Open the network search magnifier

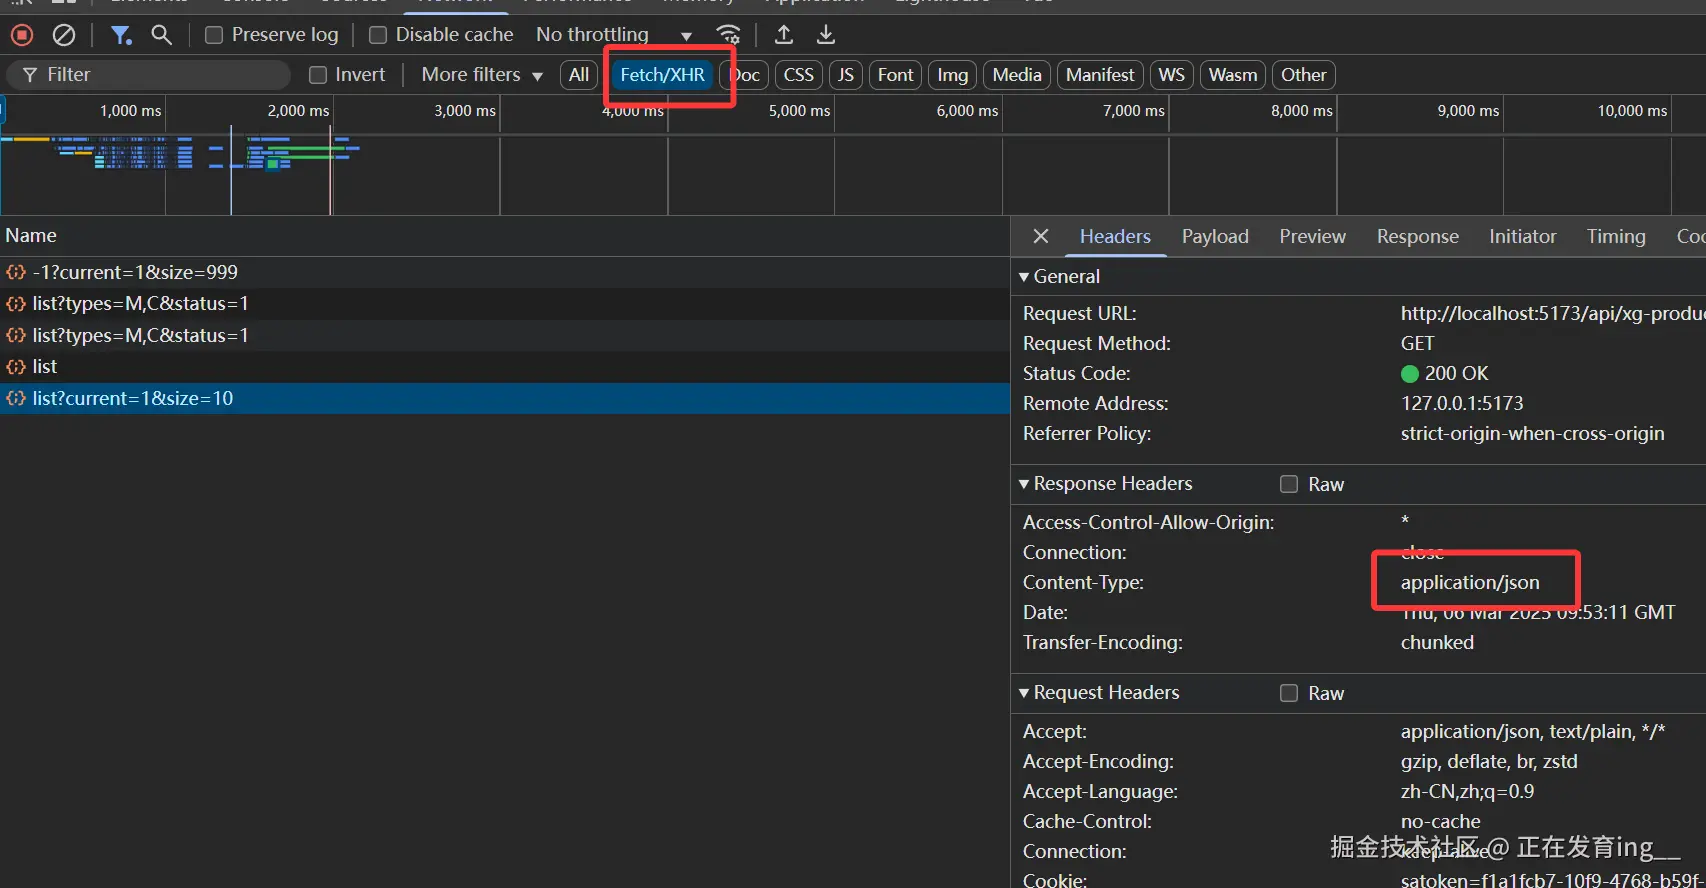[161, 35]
